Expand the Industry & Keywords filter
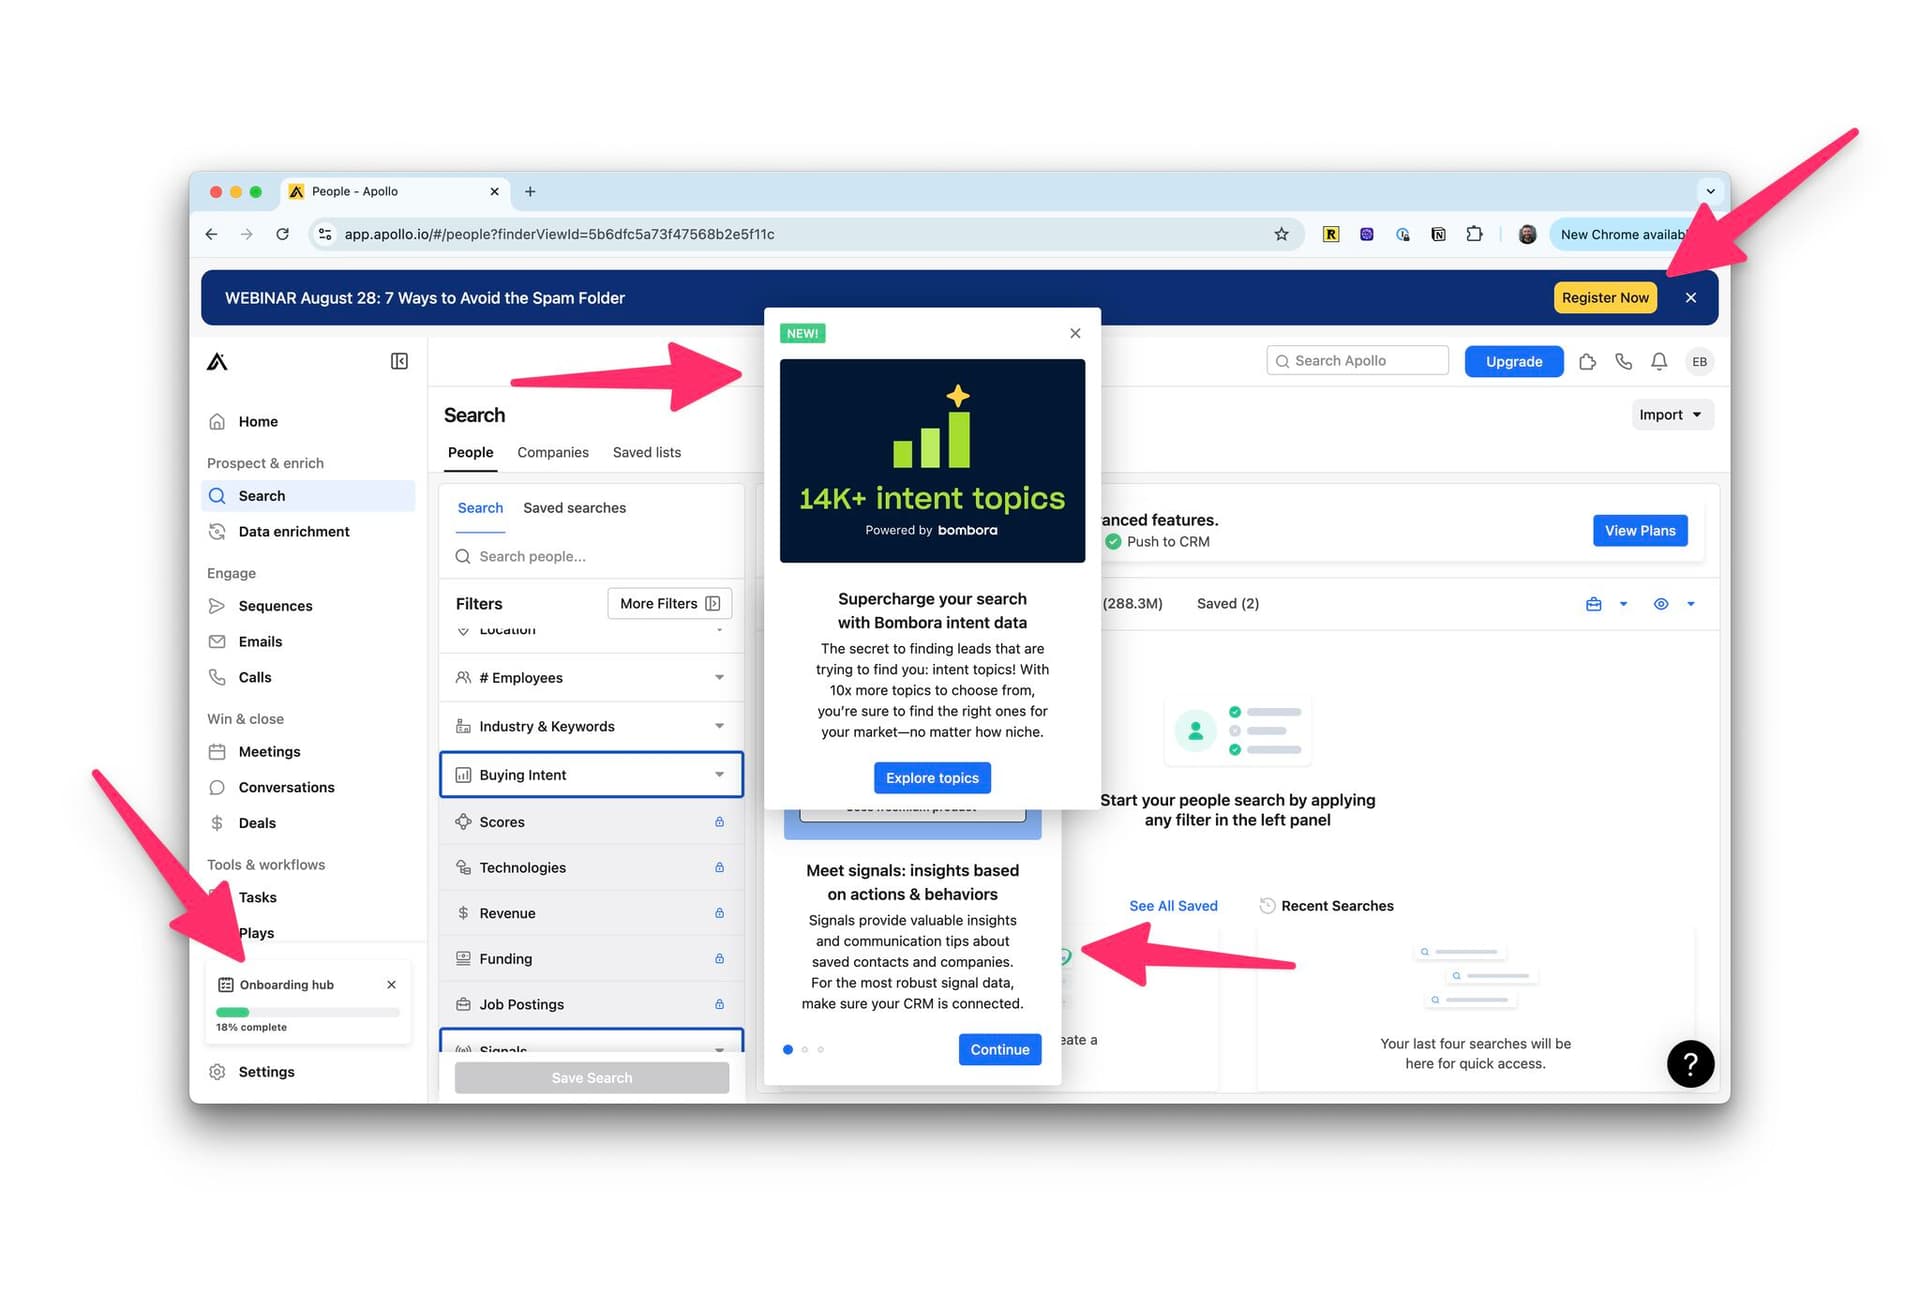 click(591, 726)
